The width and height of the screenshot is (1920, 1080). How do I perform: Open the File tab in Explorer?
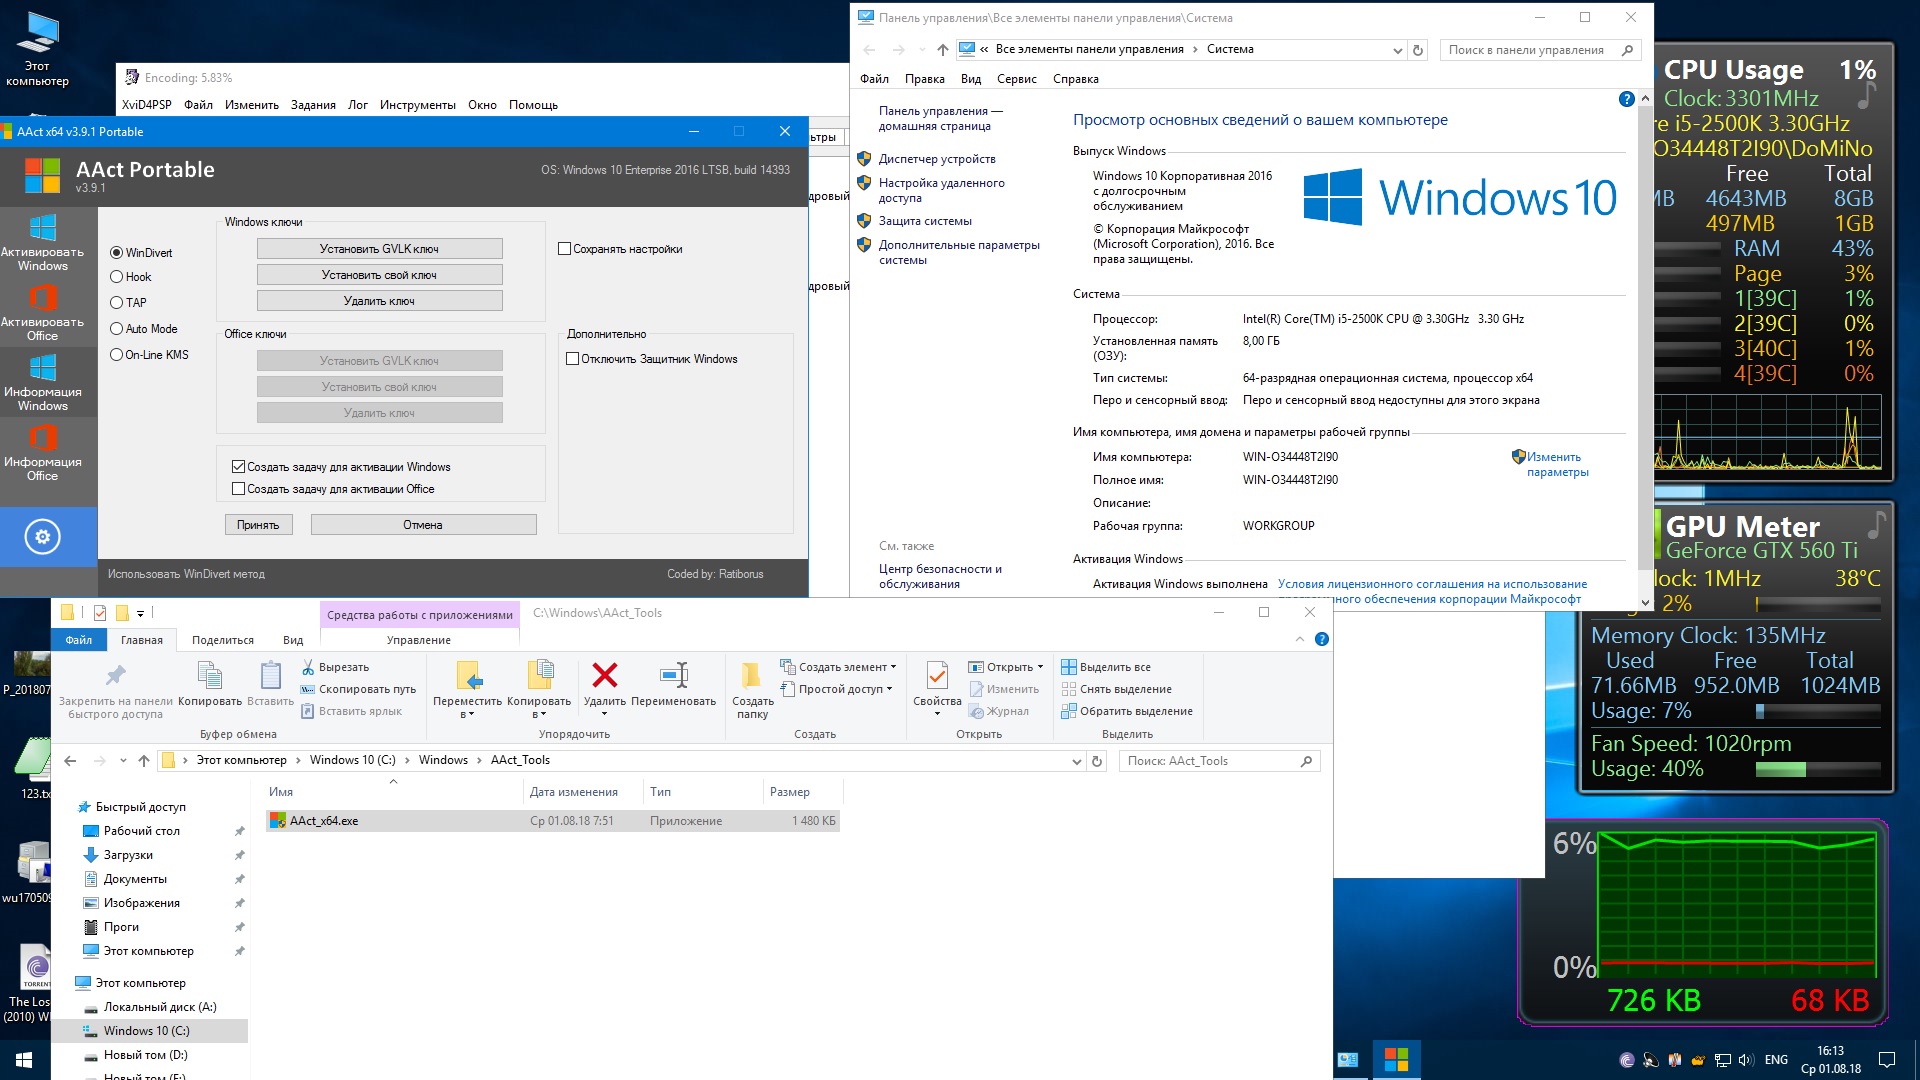point(79,640)
